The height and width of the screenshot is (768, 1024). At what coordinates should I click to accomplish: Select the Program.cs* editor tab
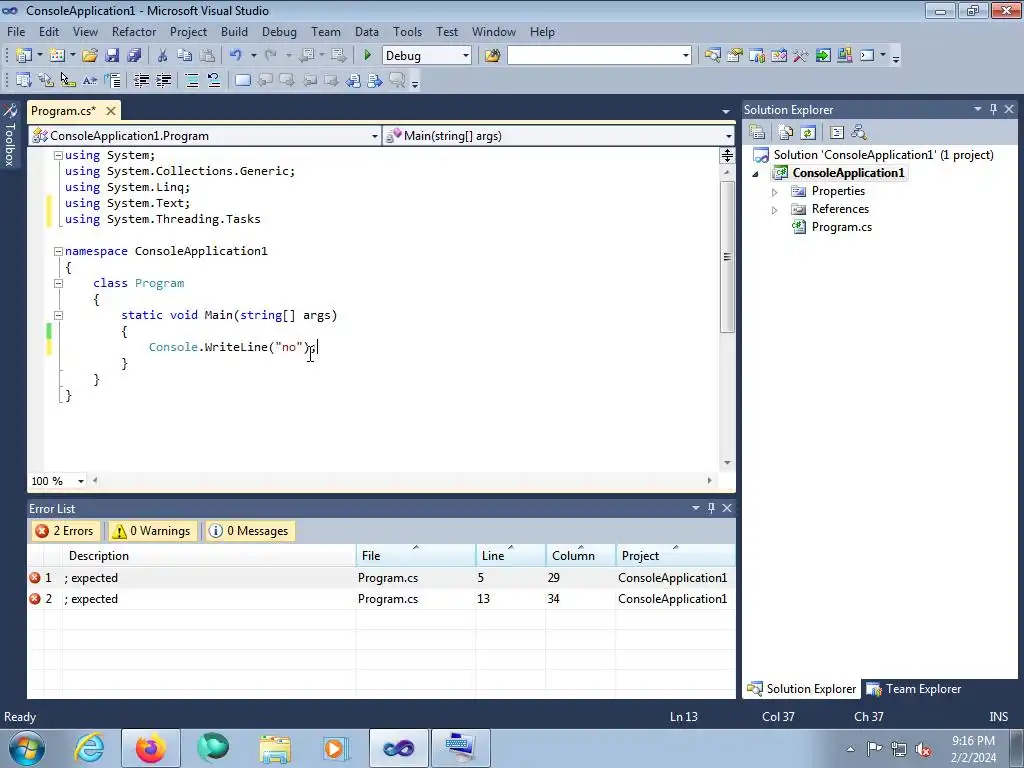click(x=63, y=111)
